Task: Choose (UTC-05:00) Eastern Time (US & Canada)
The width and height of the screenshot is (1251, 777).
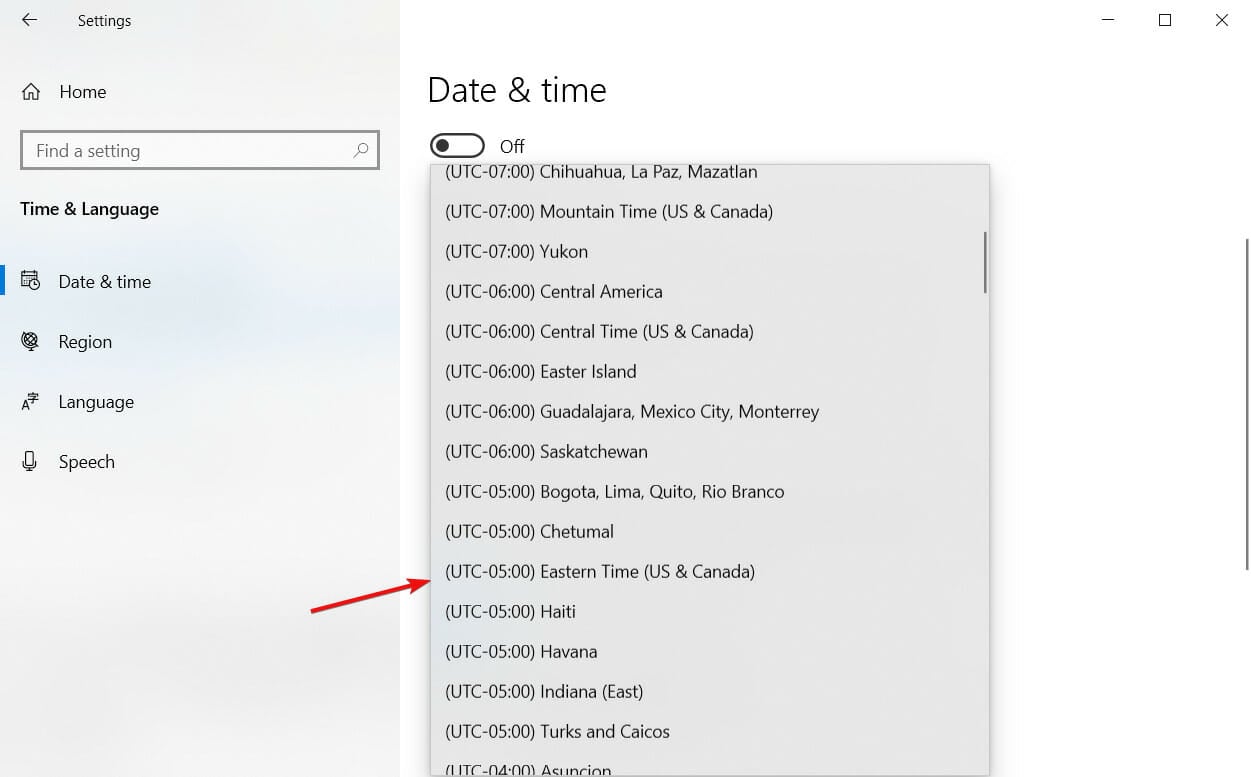Action: click(x=710, y=572)
